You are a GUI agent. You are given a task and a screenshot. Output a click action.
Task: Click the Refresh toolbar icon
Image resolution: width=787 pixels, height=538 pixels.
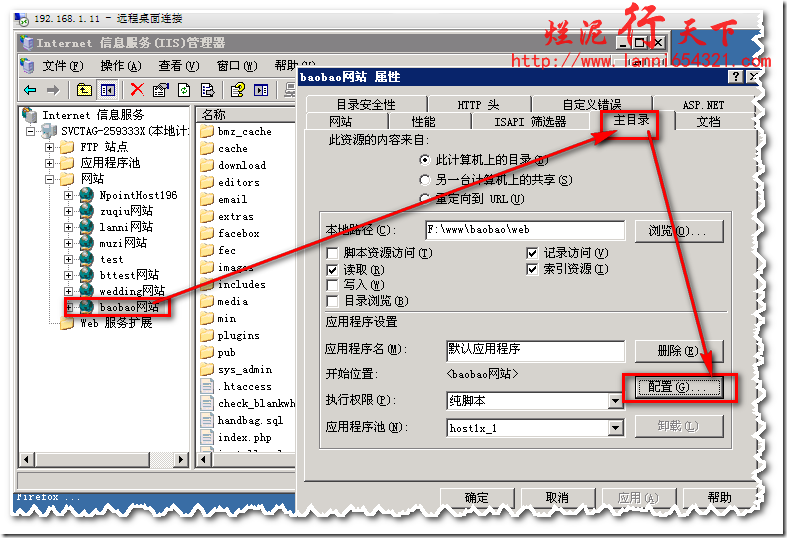[x=184, y=90]
